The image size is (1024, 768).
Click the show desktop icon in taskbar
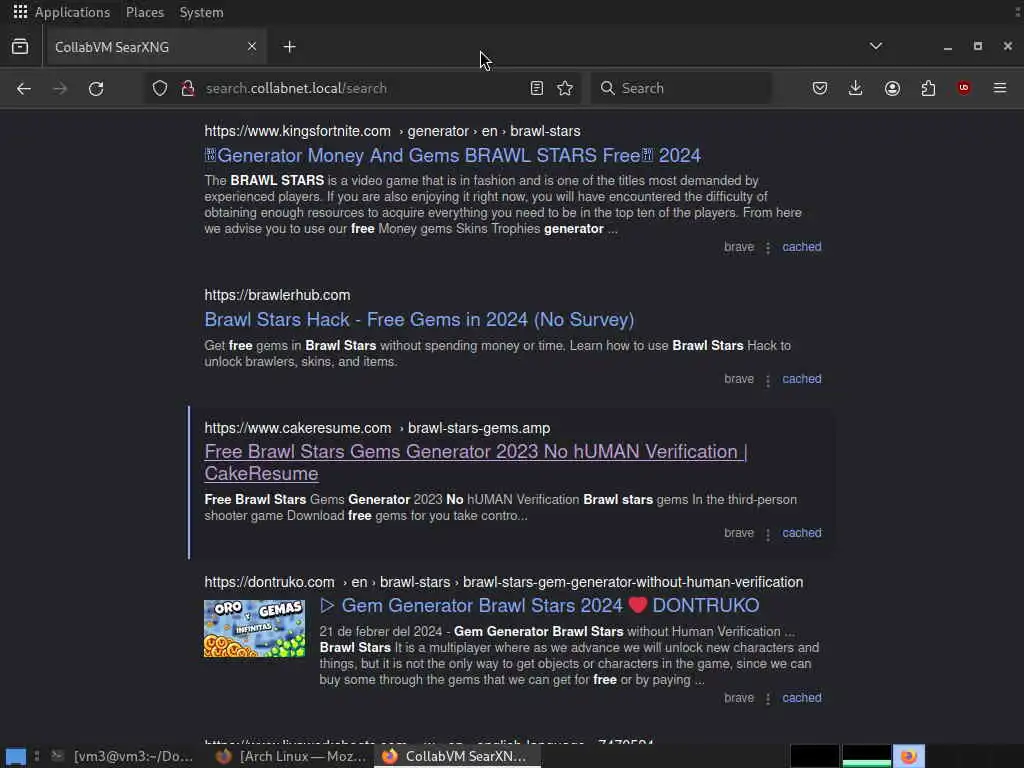click(16, 756)
